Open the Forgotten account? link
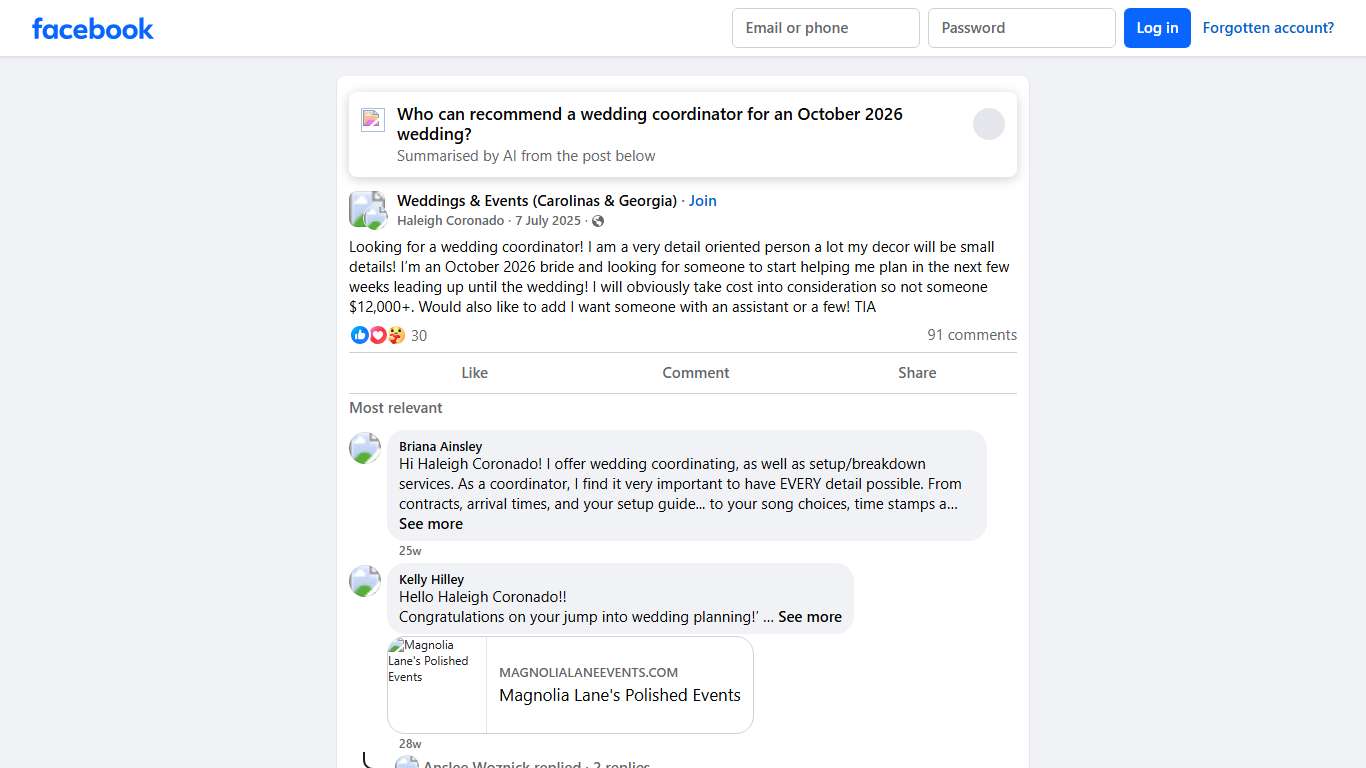 point(1268,28)
